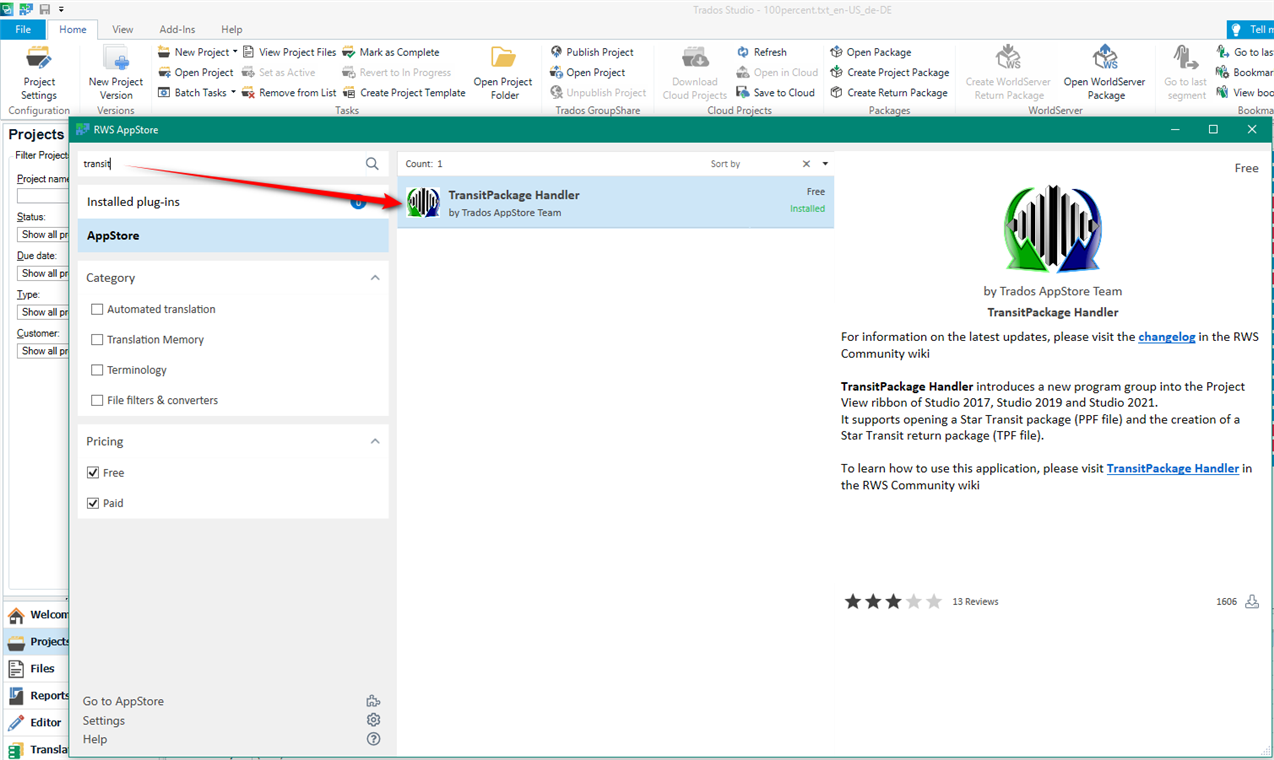The width and height of the screenshot is (1274, 760).
Task: Open the New Project dropdown arrow
Action: pos(236,52)
